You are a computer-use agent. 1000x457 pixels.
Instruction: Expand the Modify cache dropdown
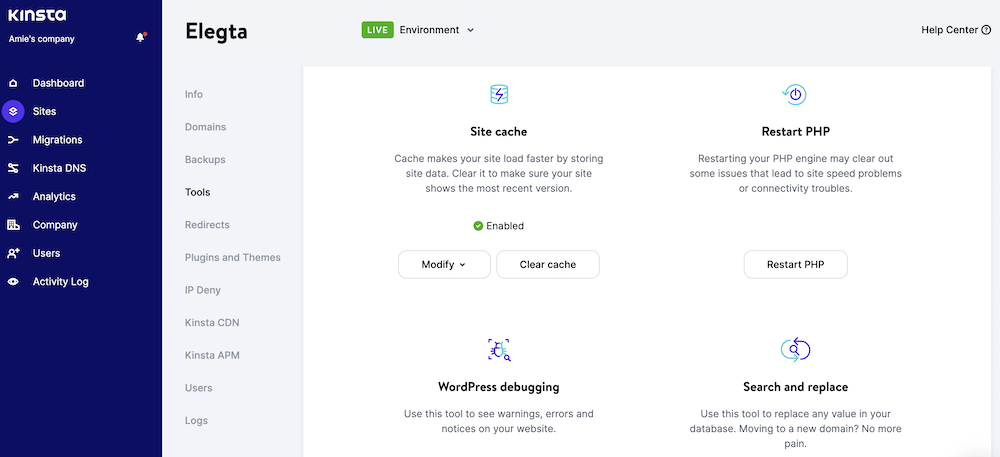pos(444,265)
